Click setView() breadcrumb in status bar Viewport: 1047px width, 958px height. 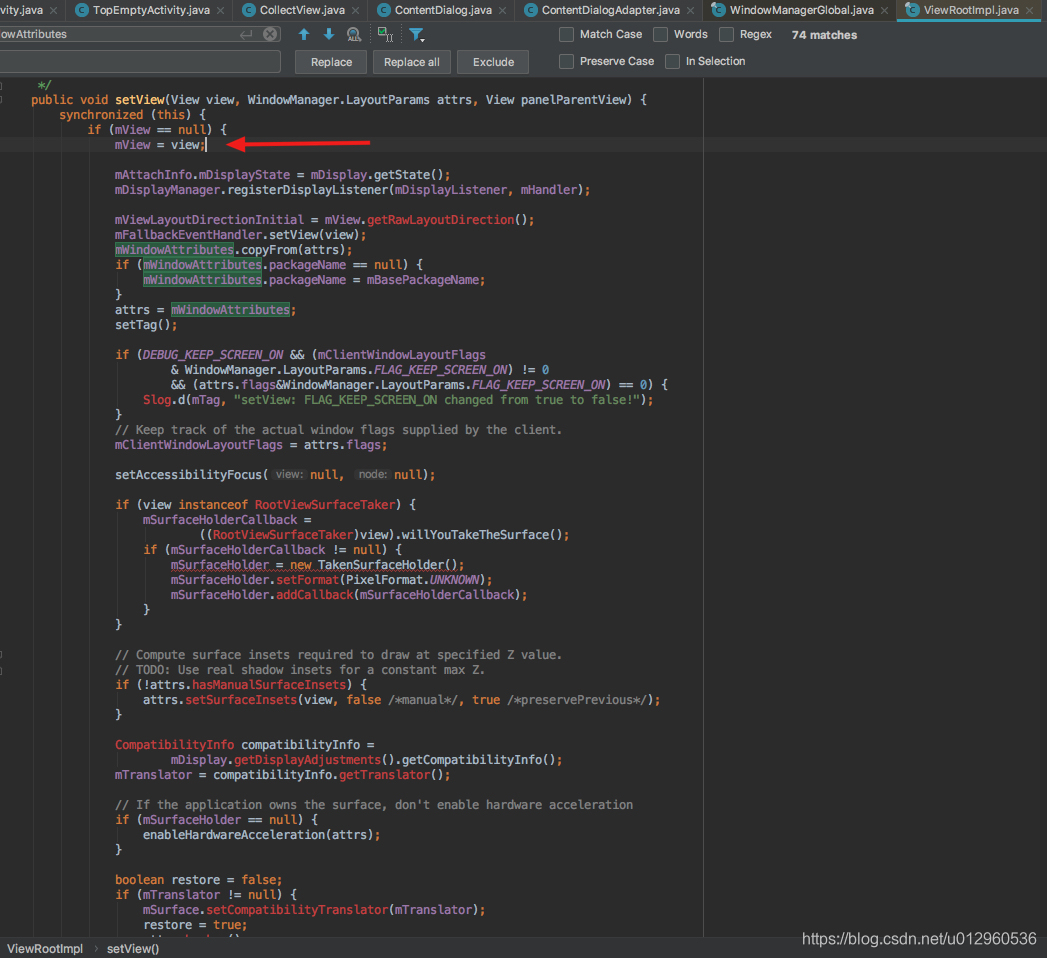(133, 949)
